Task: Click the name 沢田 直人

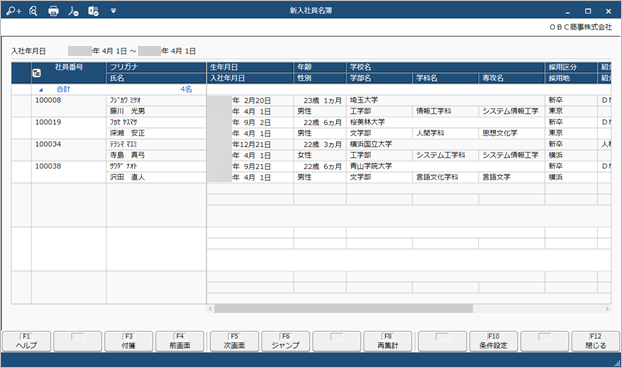Action: (x=127, y=177)
